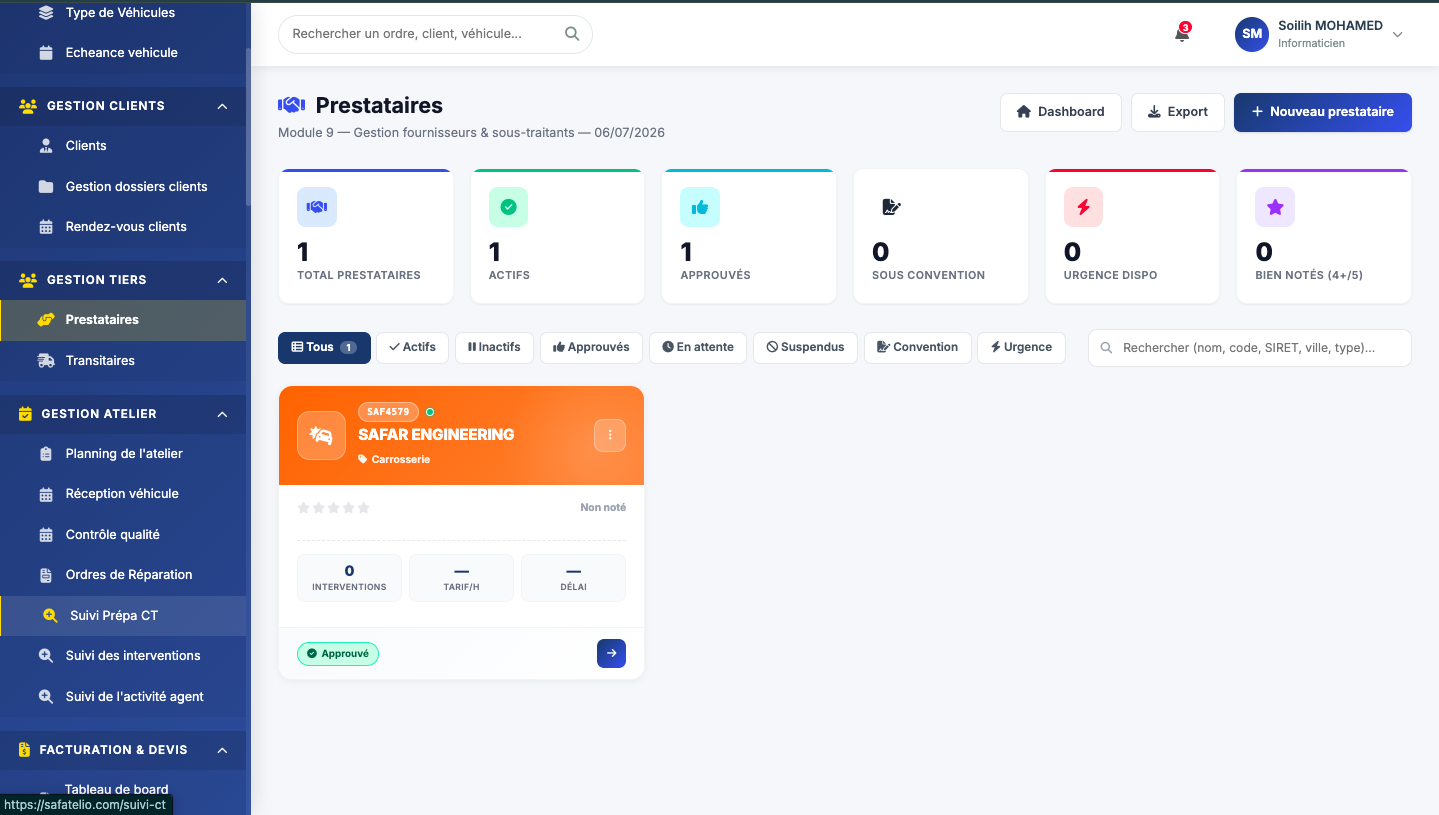The image size is (1439, 815).
Task: Filter by Actifs
Action: pos(412,347)
